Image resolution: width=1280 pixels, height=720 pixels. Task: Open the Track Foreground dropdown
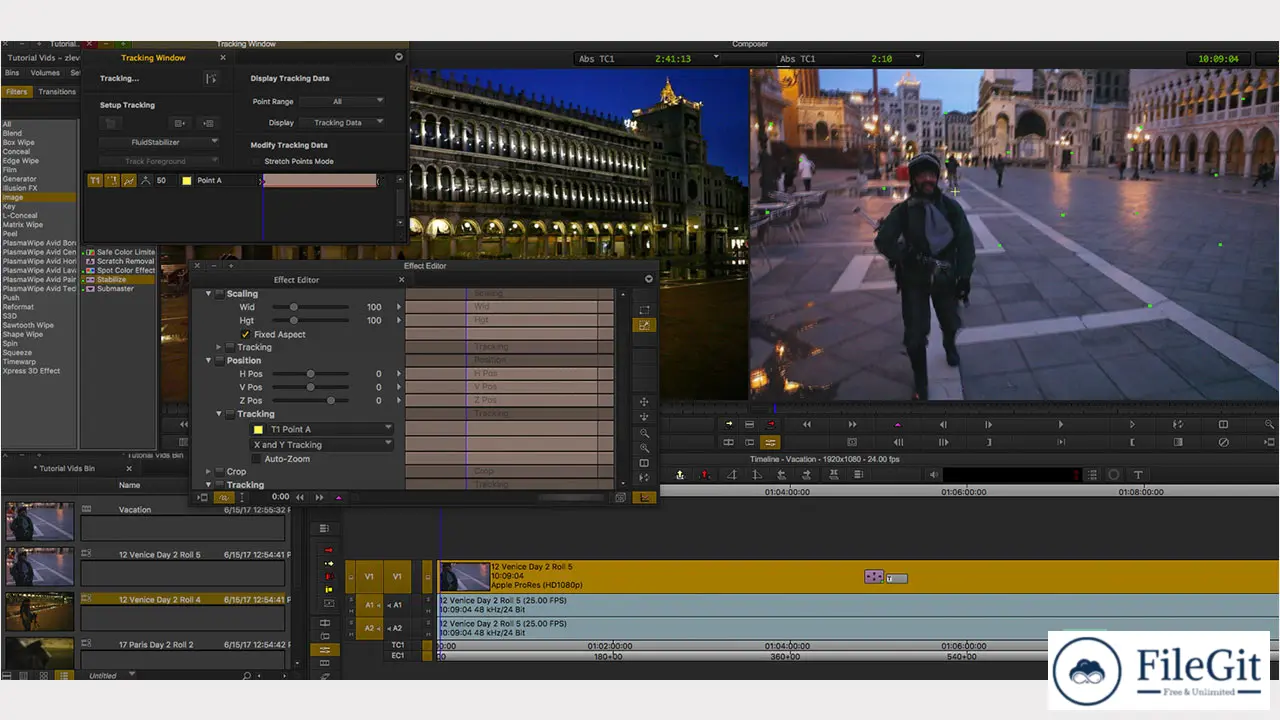pyautogui.click(x=159, y=161)
